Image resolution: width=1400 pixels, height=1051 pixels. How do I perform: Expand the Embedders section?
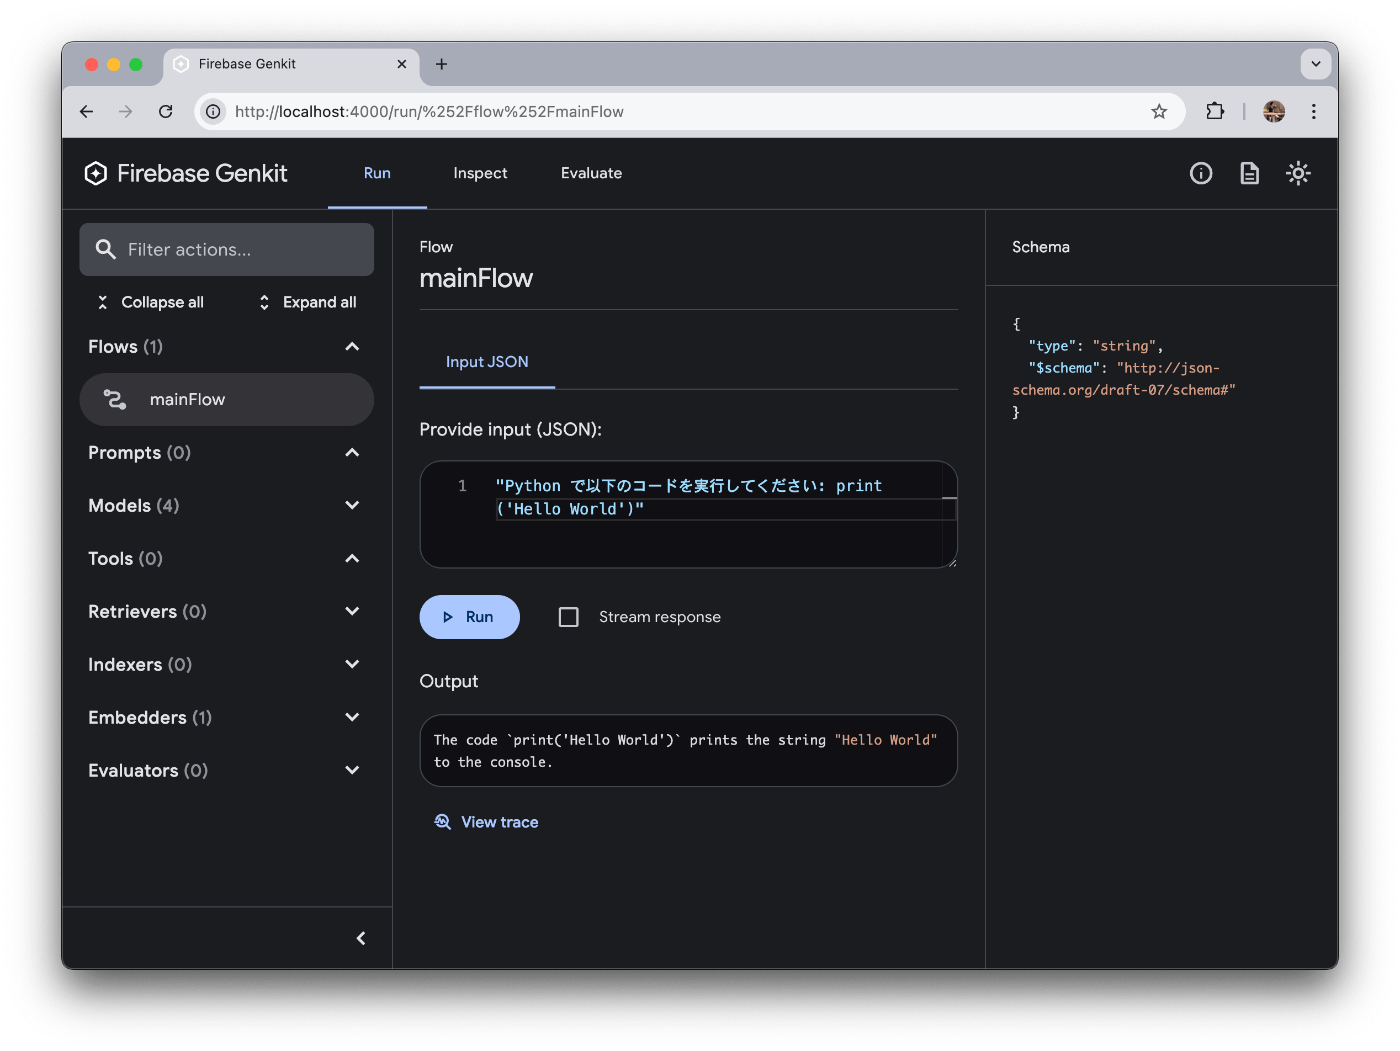352,718
